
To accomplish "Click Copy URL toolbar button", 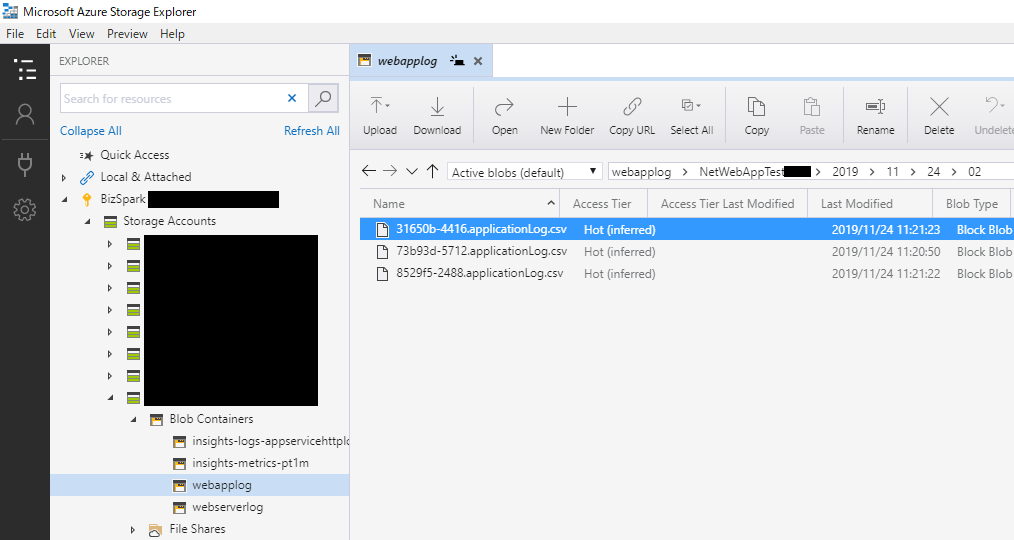I will point(632,116).
